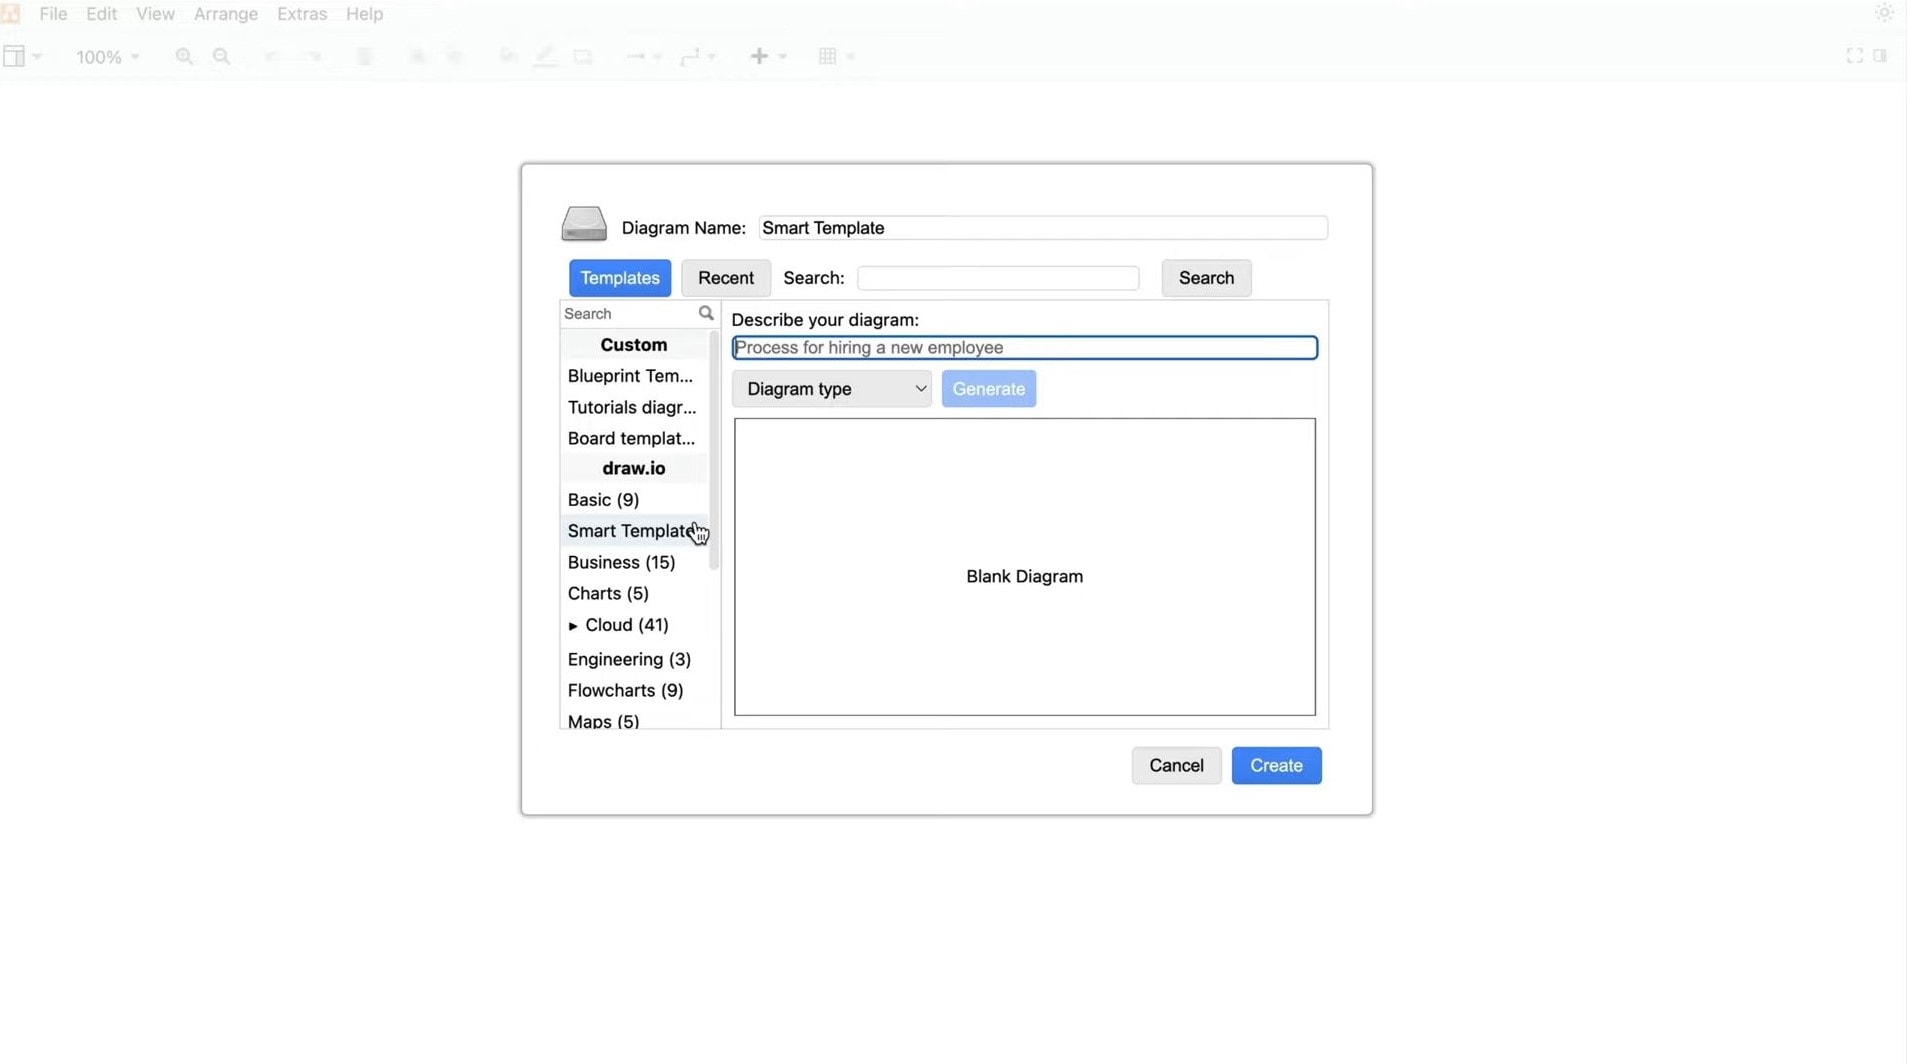
Task: Click the waypoints connector style icon
Action: (x=690, y=57)
